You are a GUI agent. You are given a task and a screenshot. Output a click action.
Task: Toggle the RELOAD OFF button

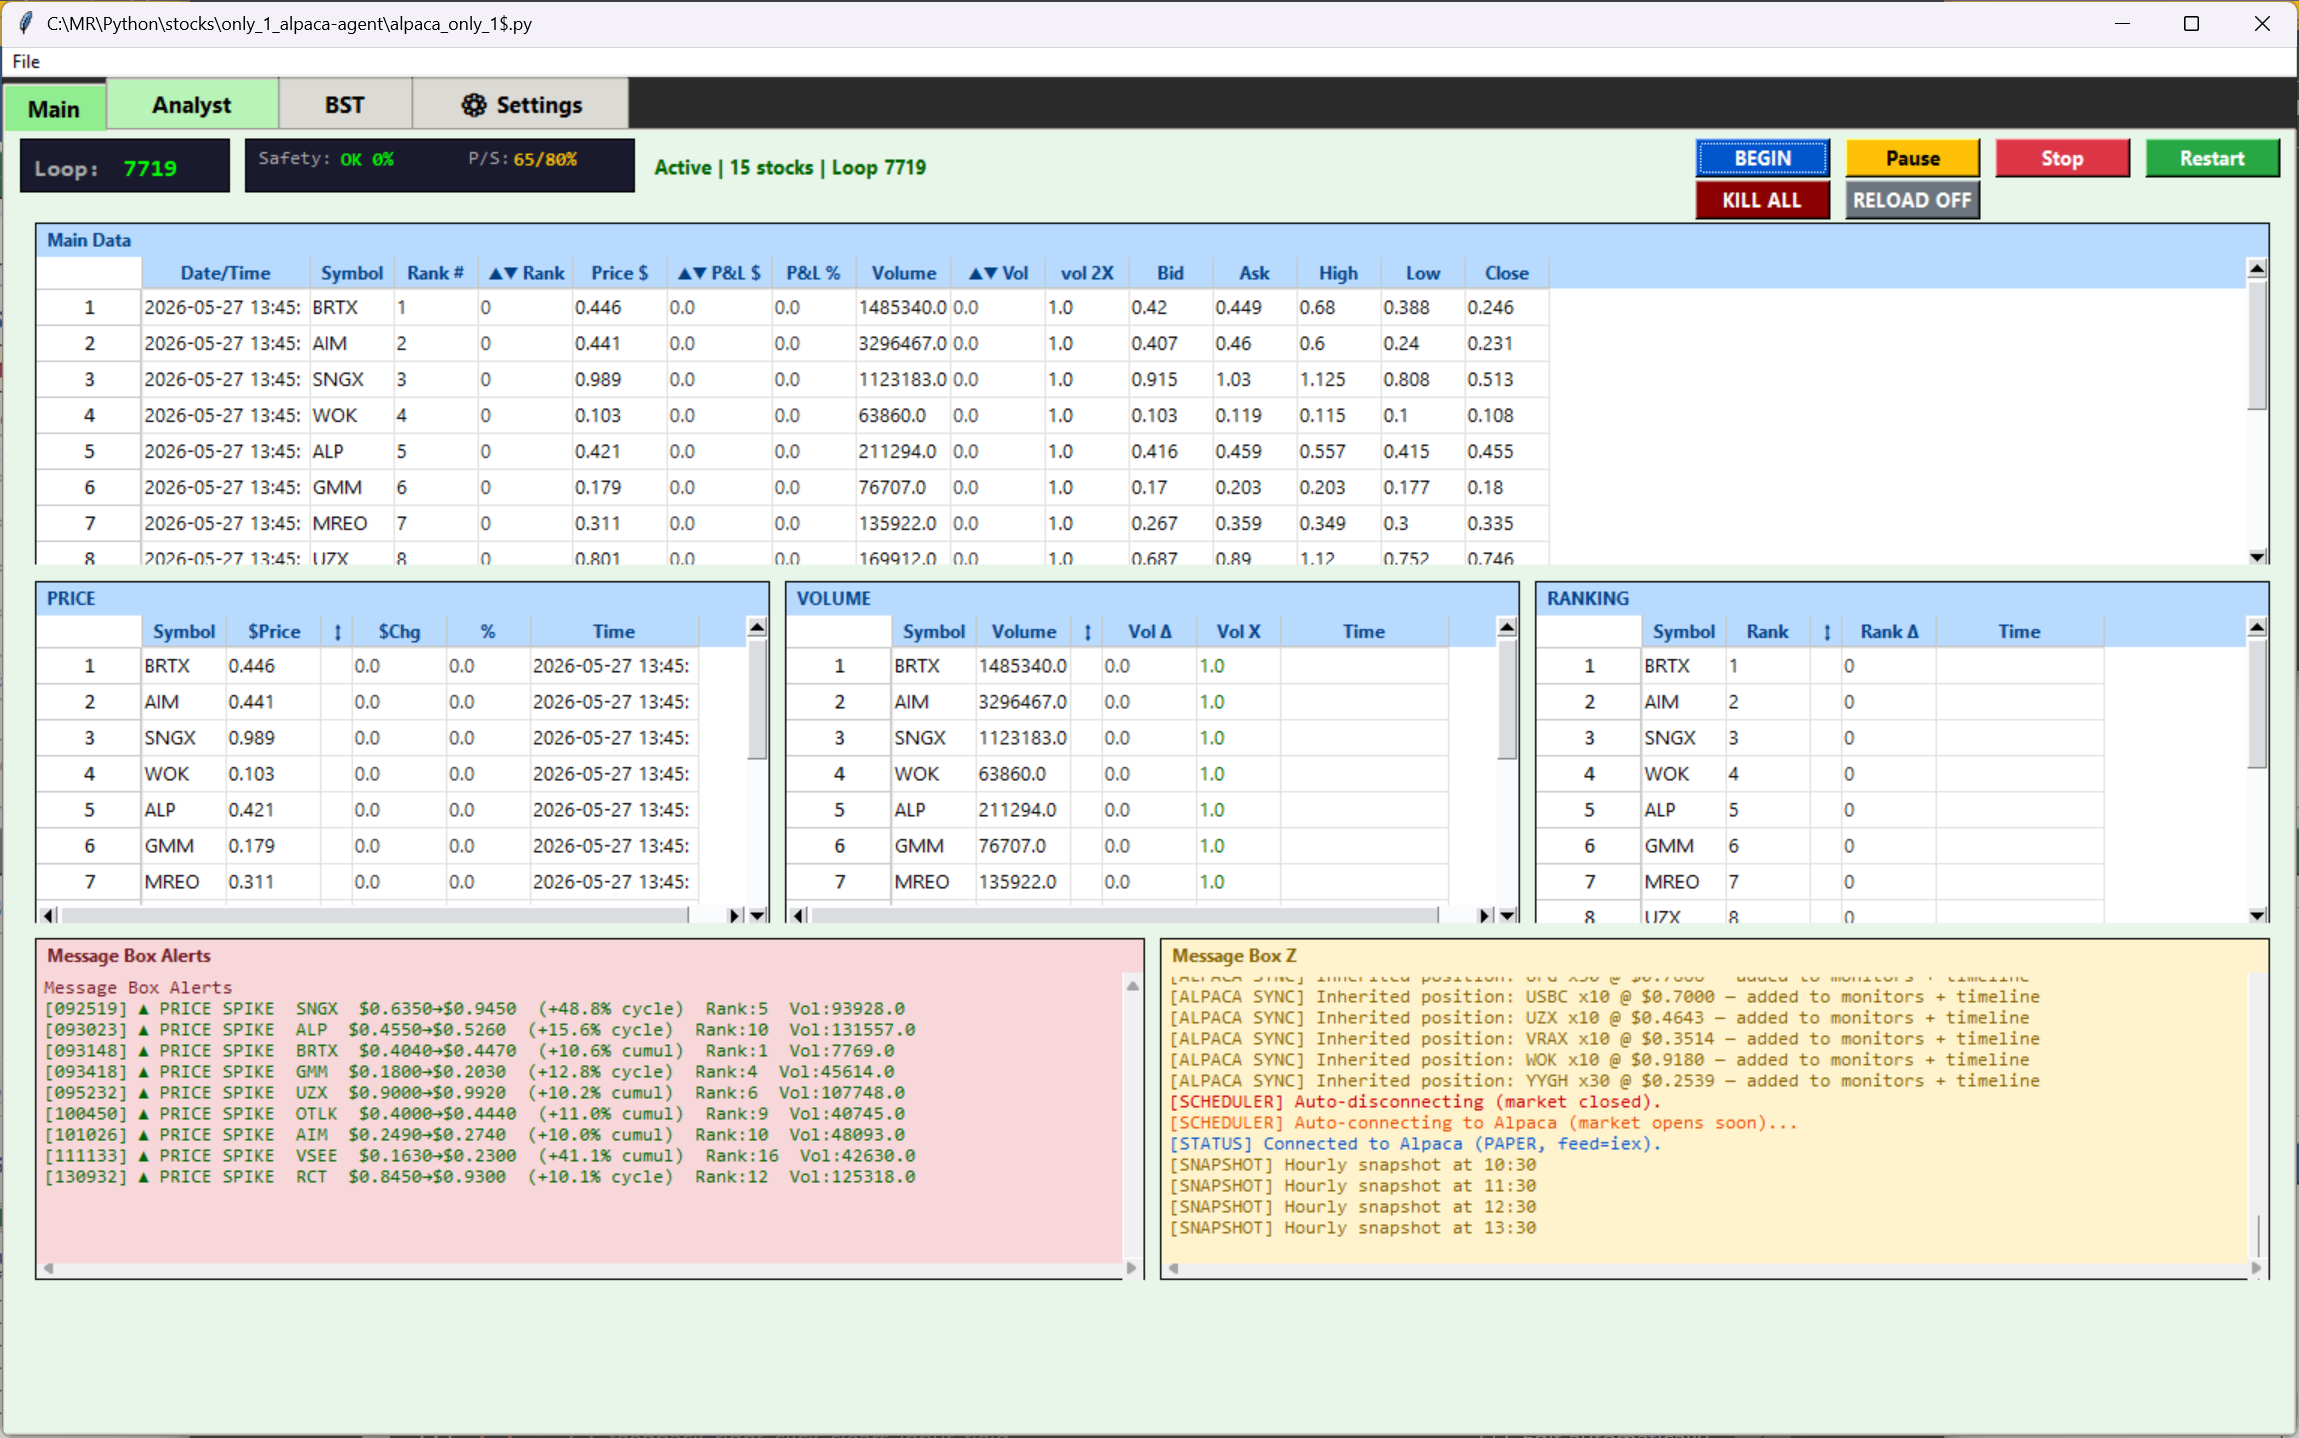pos(1912,200)
